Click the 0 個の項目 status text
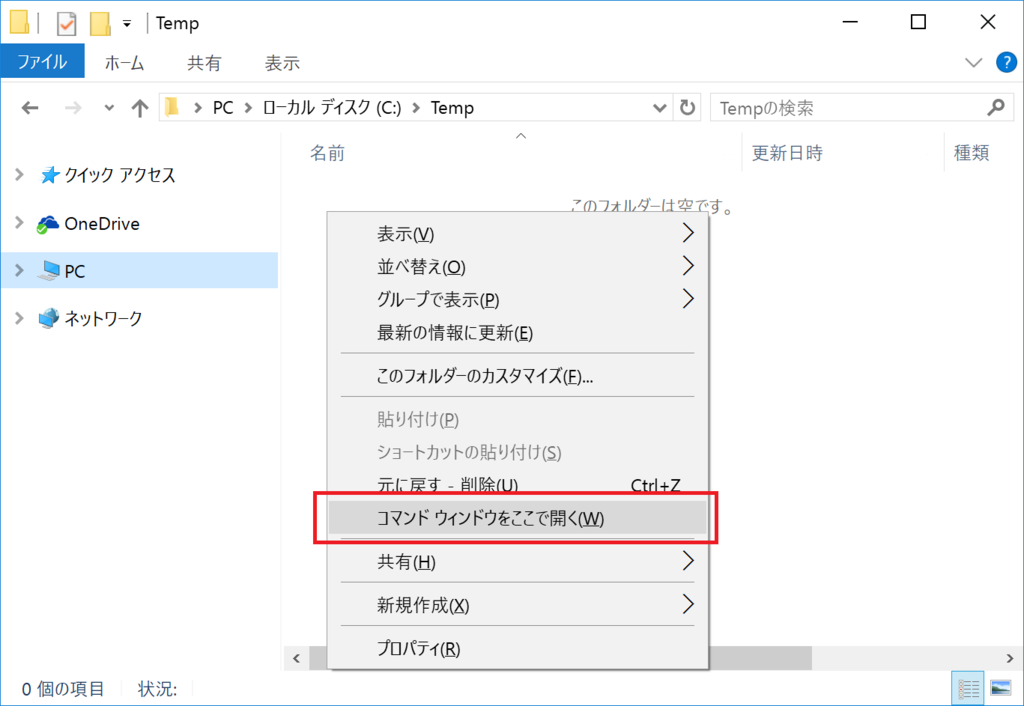This screenshot has width=1024, height=706. point(63,689)
